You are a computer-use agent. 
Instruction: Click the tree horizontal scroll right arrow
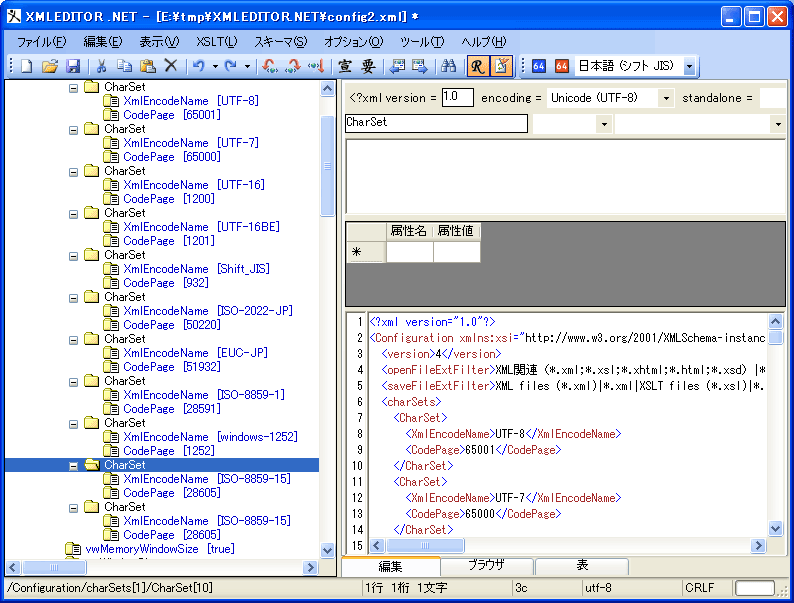click(x=310, y=568)
